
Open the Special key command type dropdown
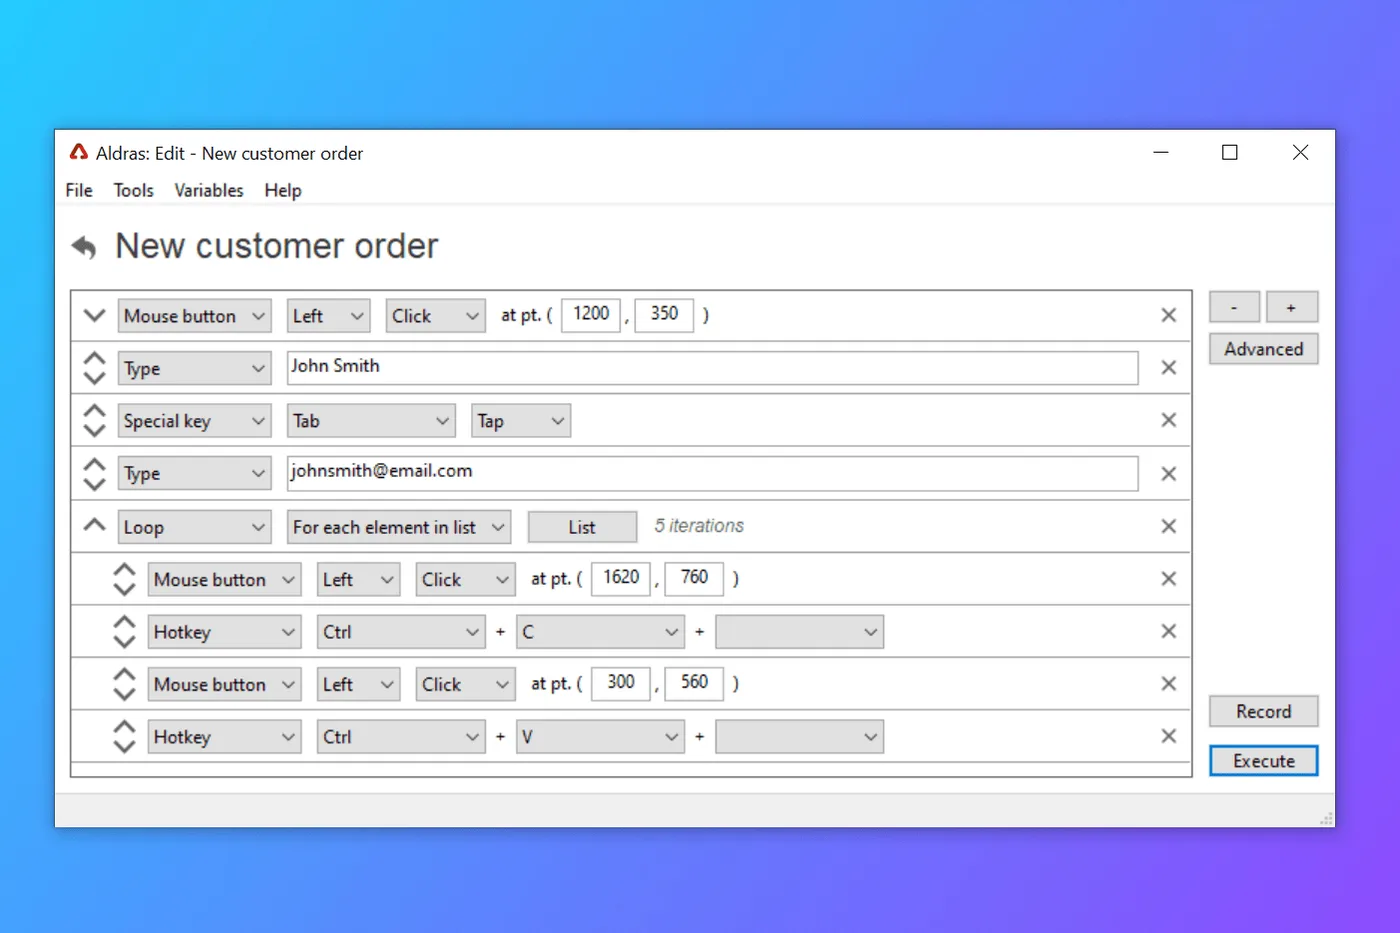pos(194,421)
